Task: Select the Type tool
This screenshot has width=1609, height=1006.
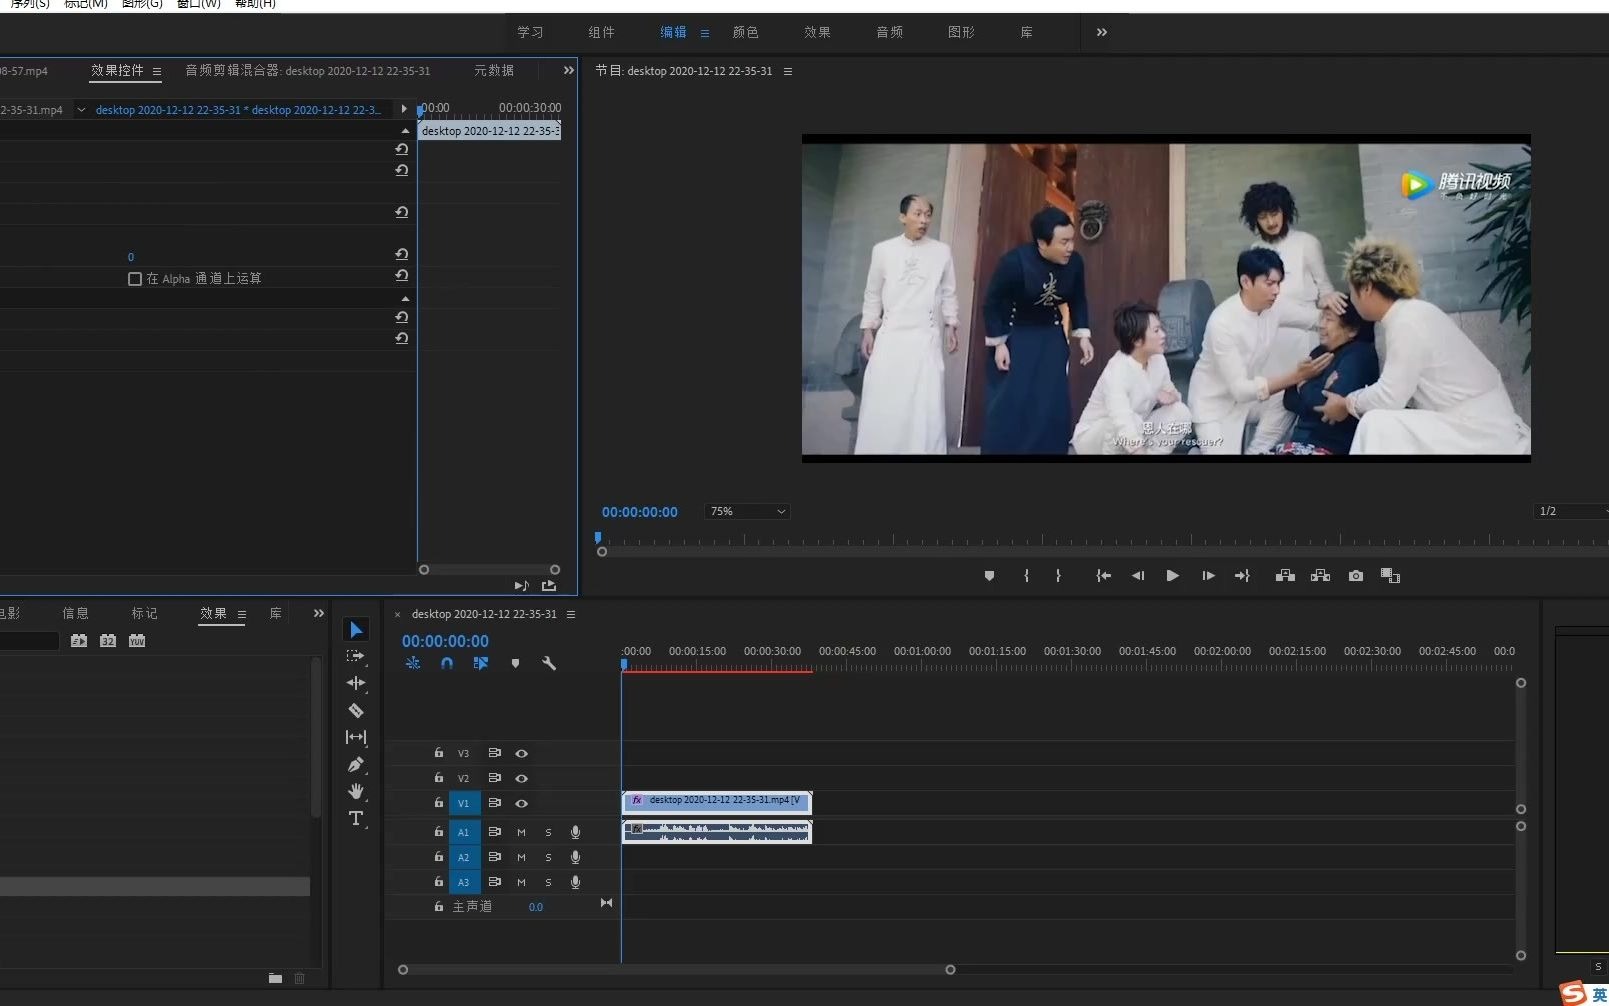Action: 356,818
